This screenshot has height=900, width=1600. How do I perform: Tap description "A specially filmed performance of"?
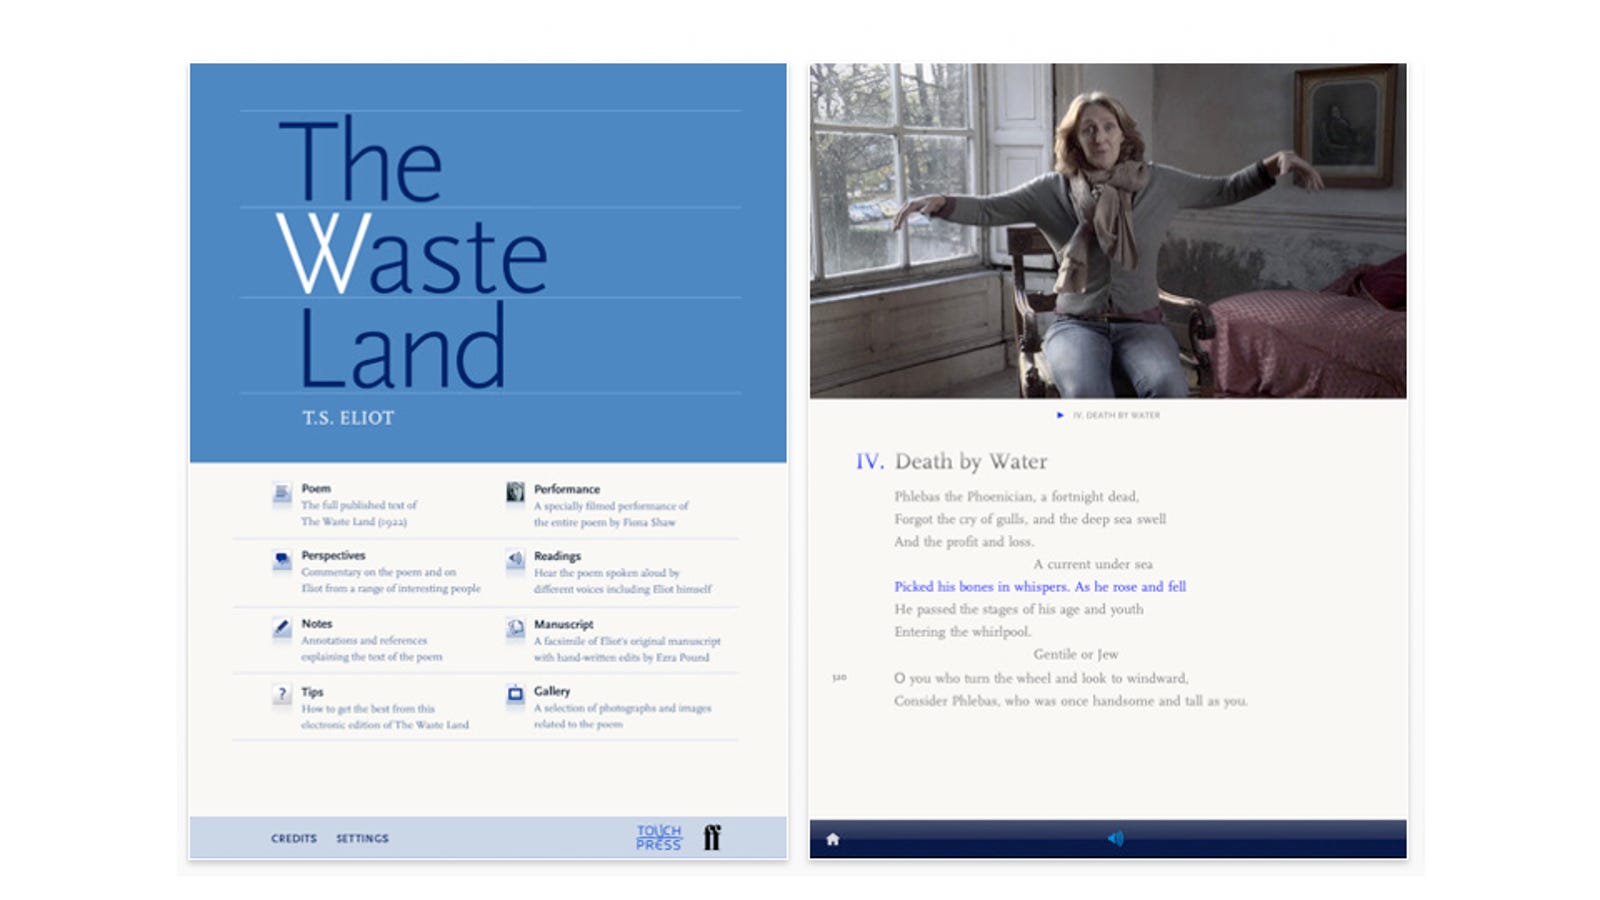coord(611,506)
